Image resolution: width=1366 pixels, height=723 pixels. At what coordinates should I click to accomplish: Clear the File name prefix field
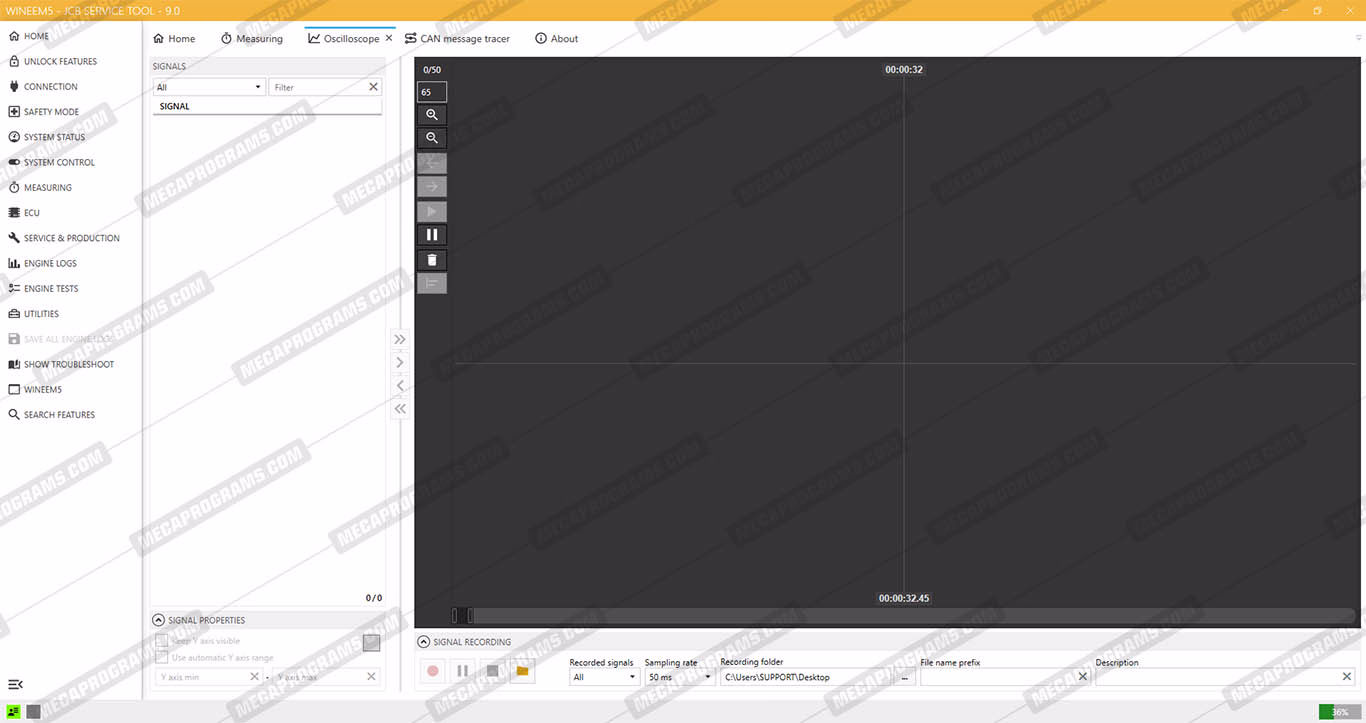[x=1082, y=677]
